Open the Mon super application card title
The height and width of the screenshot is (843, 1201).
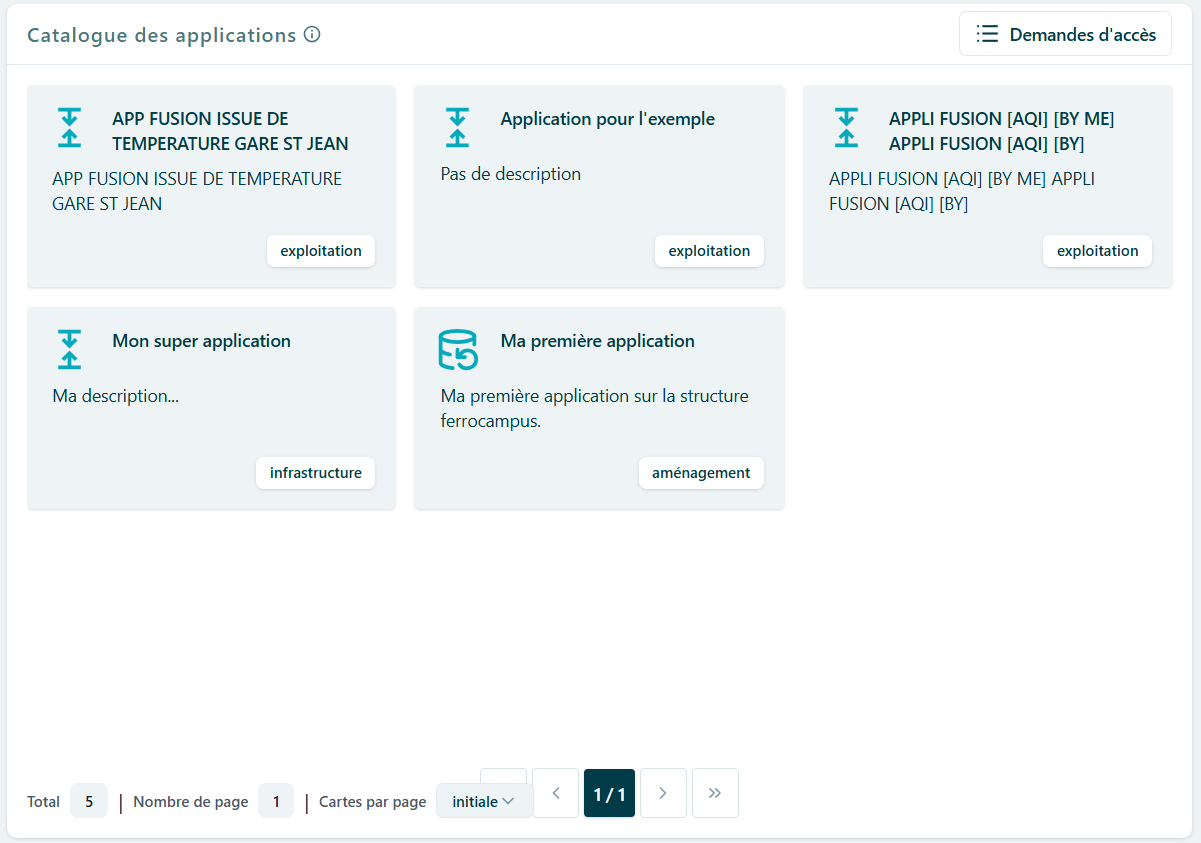click(x=202, y=341)
